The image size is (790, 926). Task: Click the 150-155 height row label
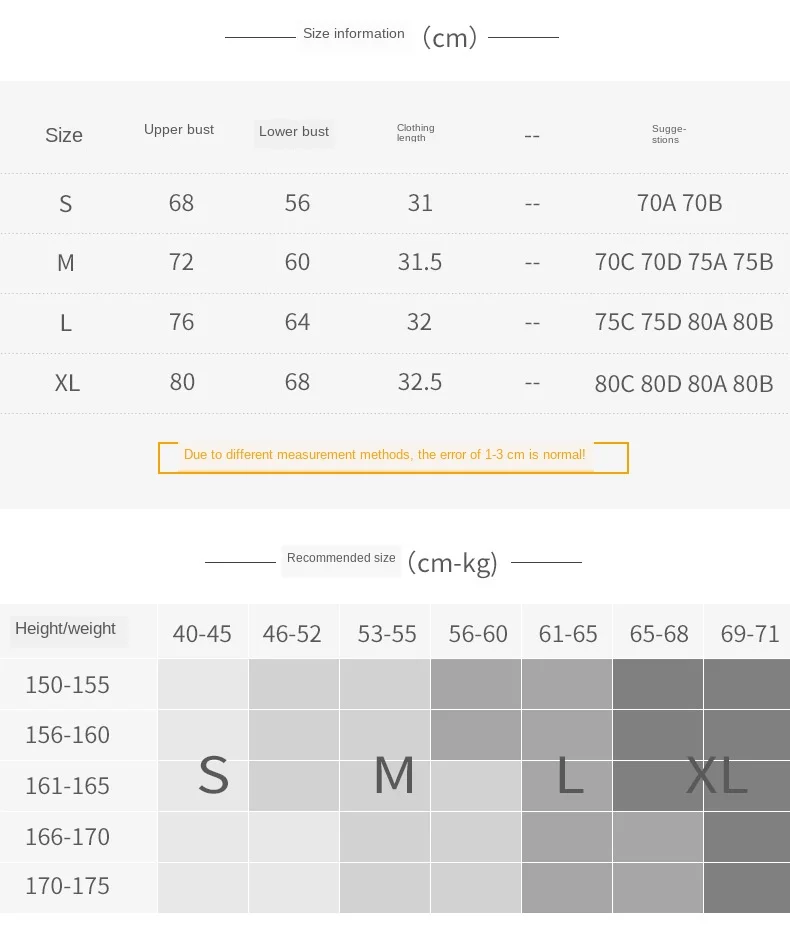point(67,685)
